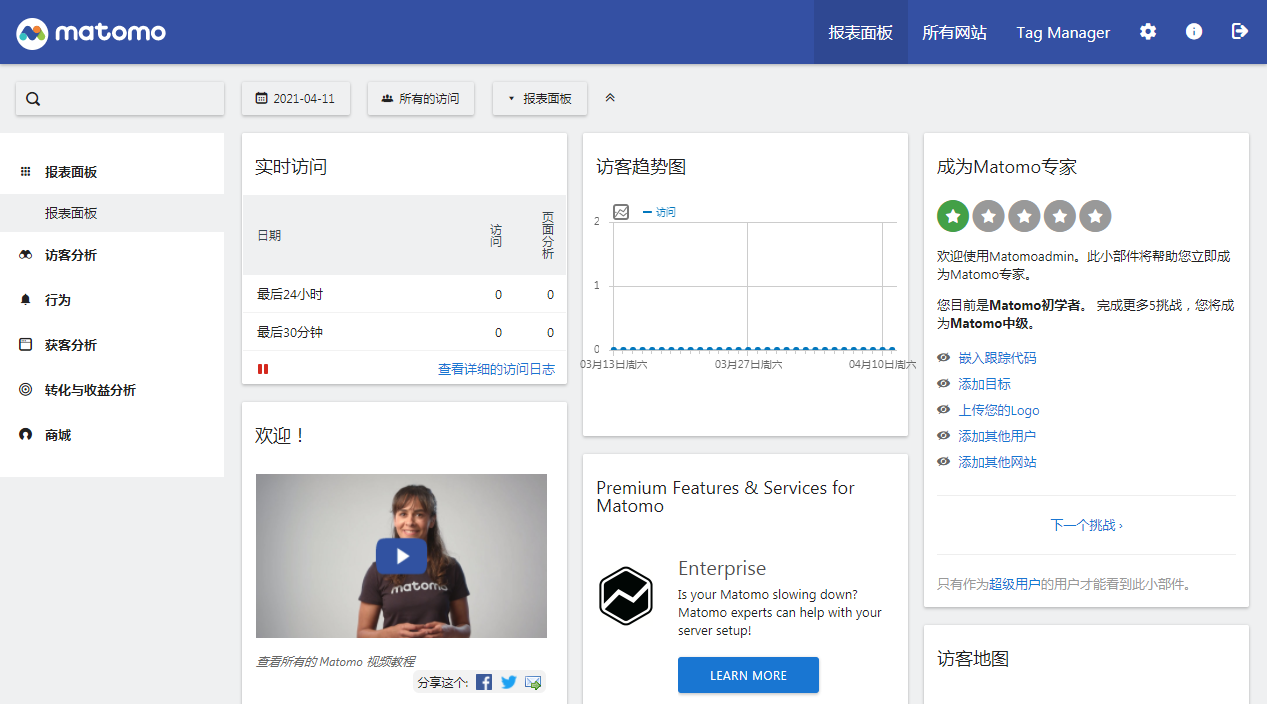Open the 添加其他网站 link

tap(998, 462)
